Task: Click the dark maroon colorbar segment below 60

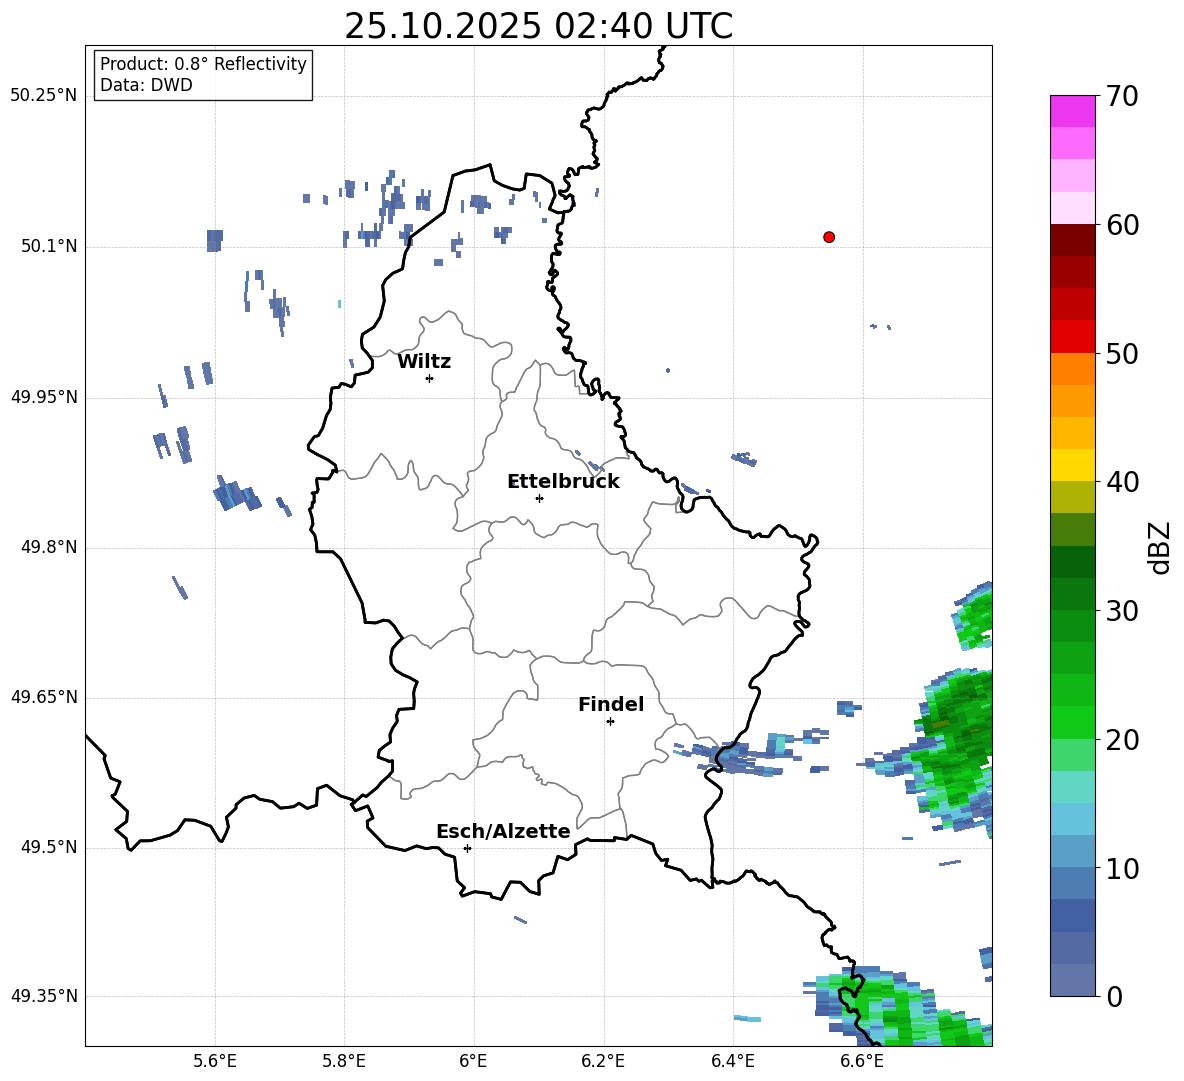Action: (x=1072, y=240)
